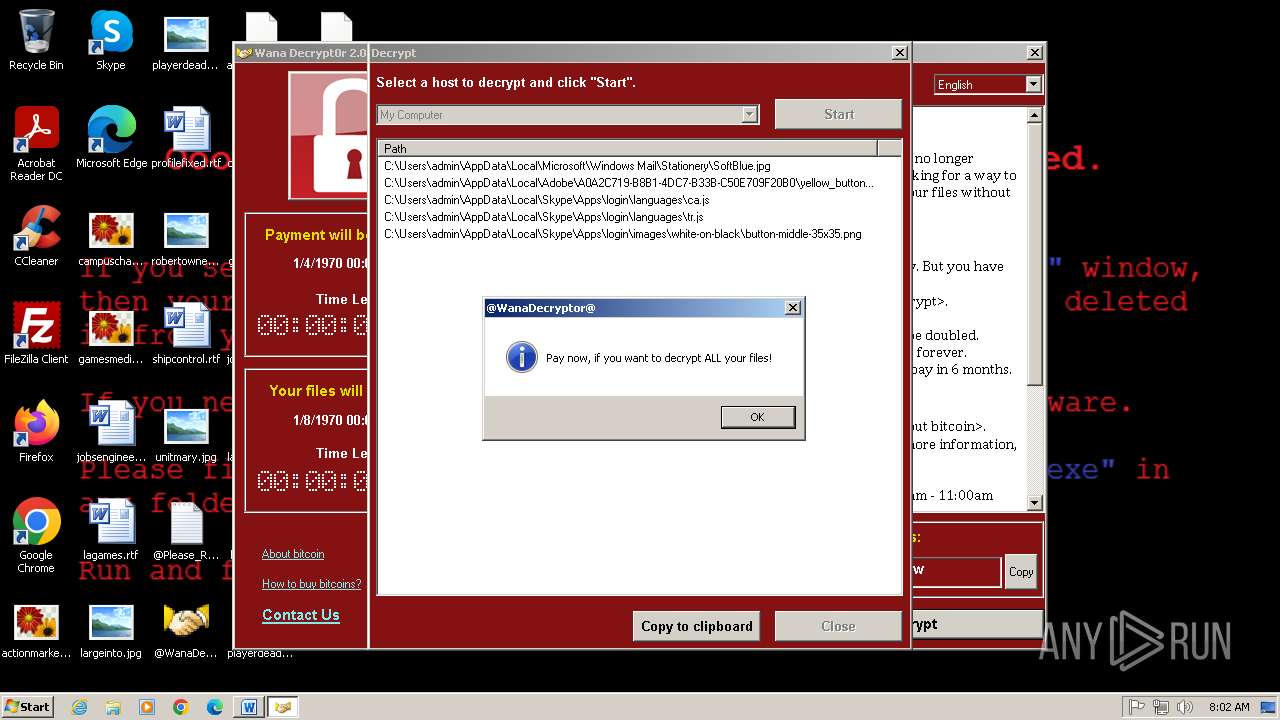Screen dimensions: 1280x720
Task: Open the How to buy bitcoins? link
Action: [311, 584]
